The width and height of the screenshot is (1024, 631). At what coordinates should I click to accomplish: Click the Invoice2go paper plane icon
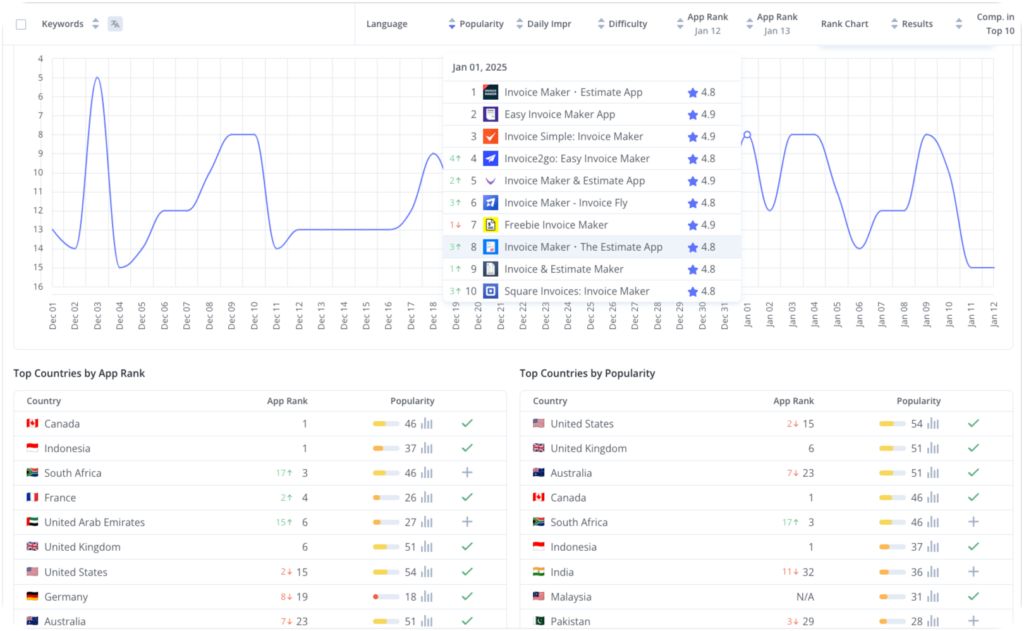click(x=490, y=159)
